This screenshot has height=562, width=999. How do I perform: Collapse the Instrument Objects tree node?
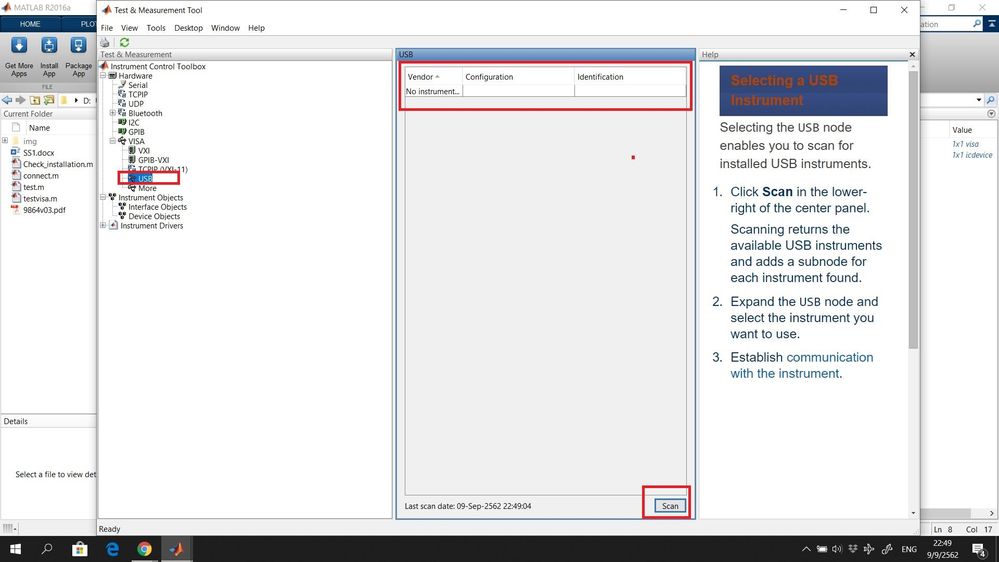click(103, 198)
